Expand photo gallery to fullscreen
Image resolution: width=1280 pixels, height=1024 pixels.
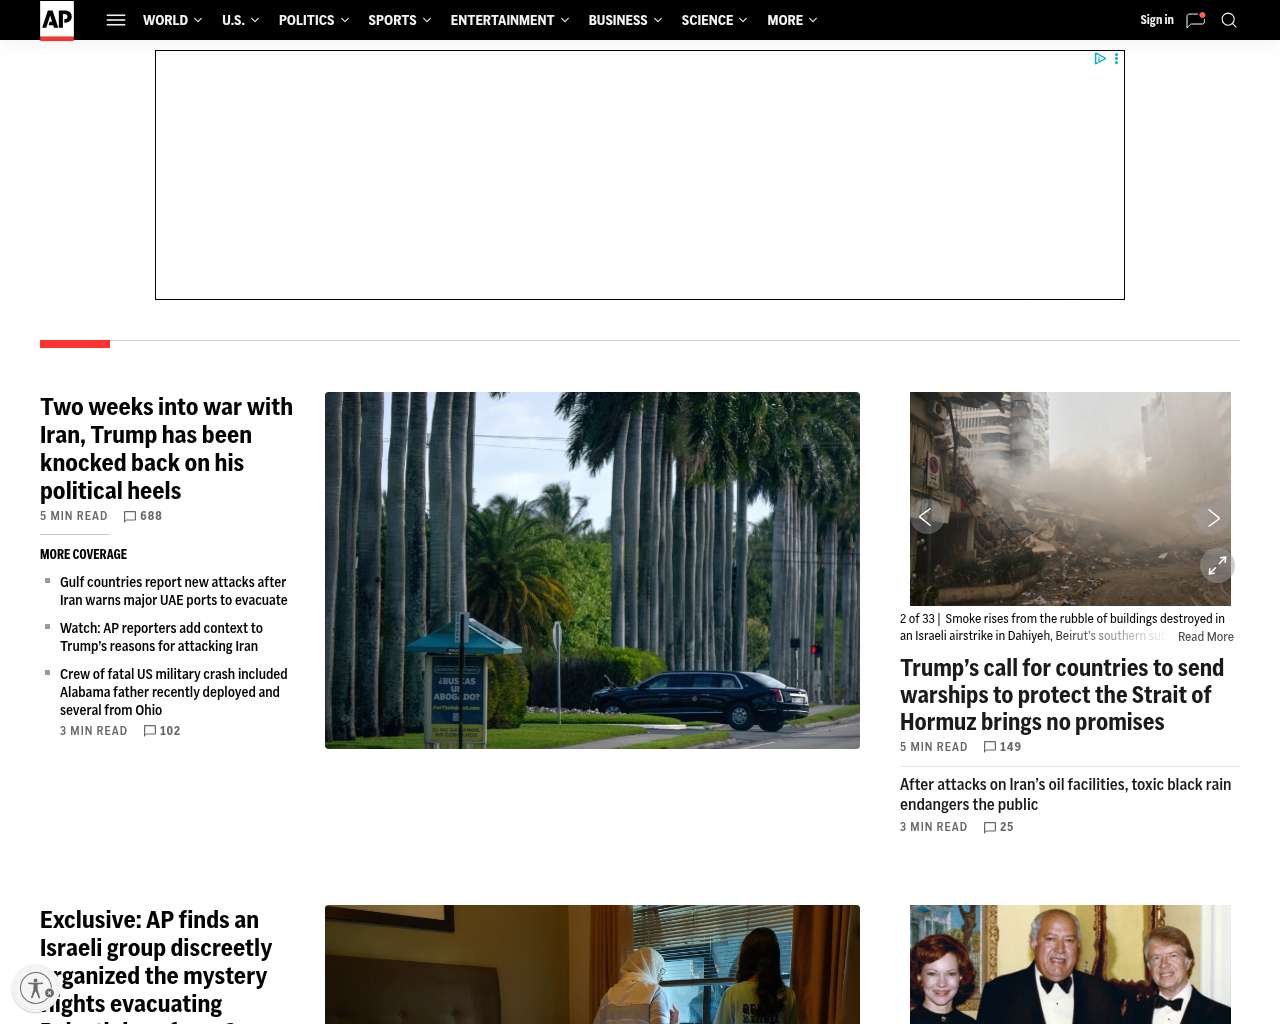(x=1217, y=566)
